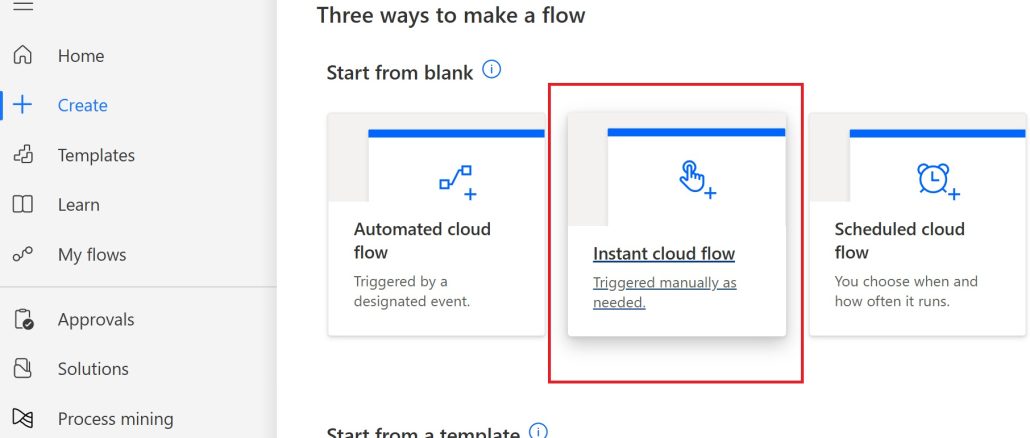Open My flows navigation item
The image size is (1030, 438).
coord(92,255)
